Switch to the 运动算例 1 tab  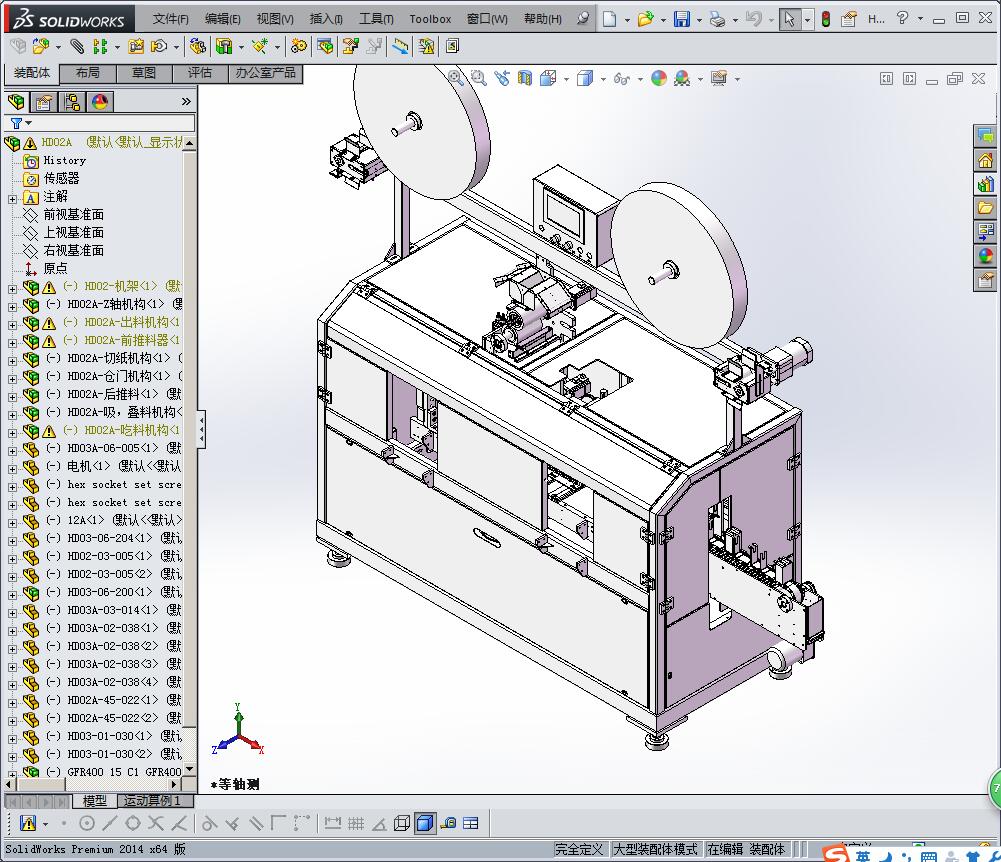click(151, 801)
